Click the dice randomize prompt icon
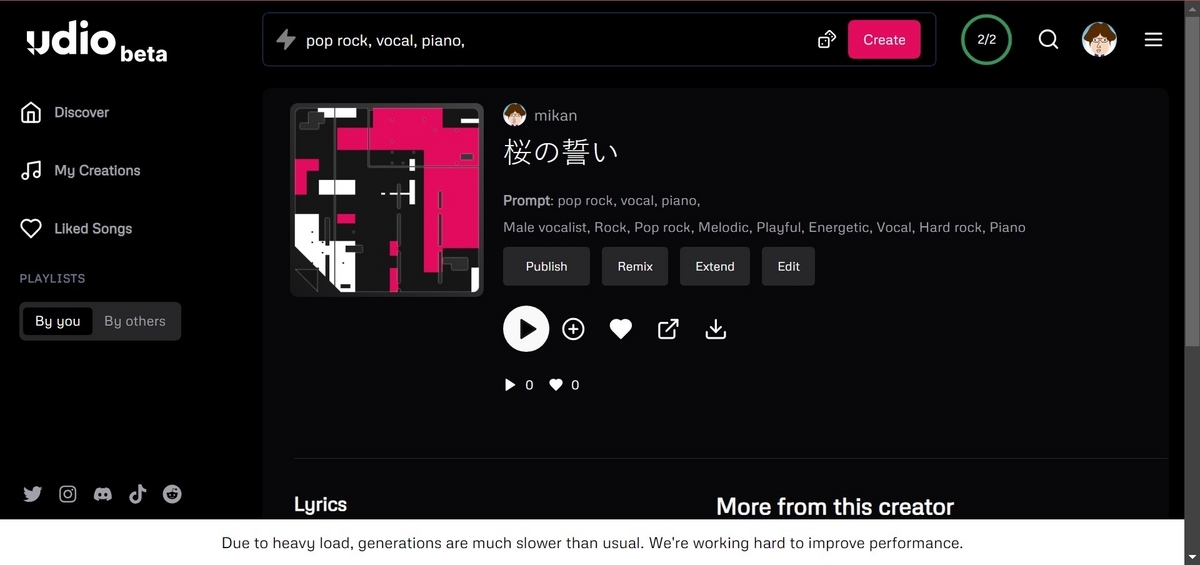 (827, 40)
